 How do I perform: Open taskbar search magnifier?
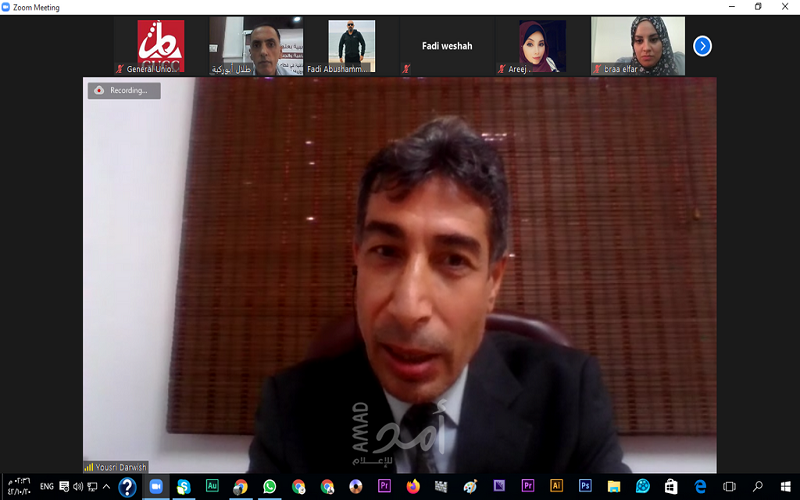(x=758, y=487)
